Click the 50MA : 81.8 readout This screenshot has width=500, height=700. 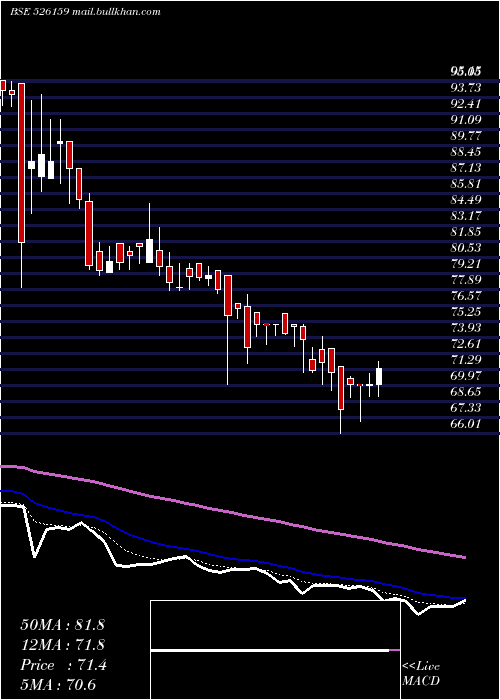coord(62,625)
